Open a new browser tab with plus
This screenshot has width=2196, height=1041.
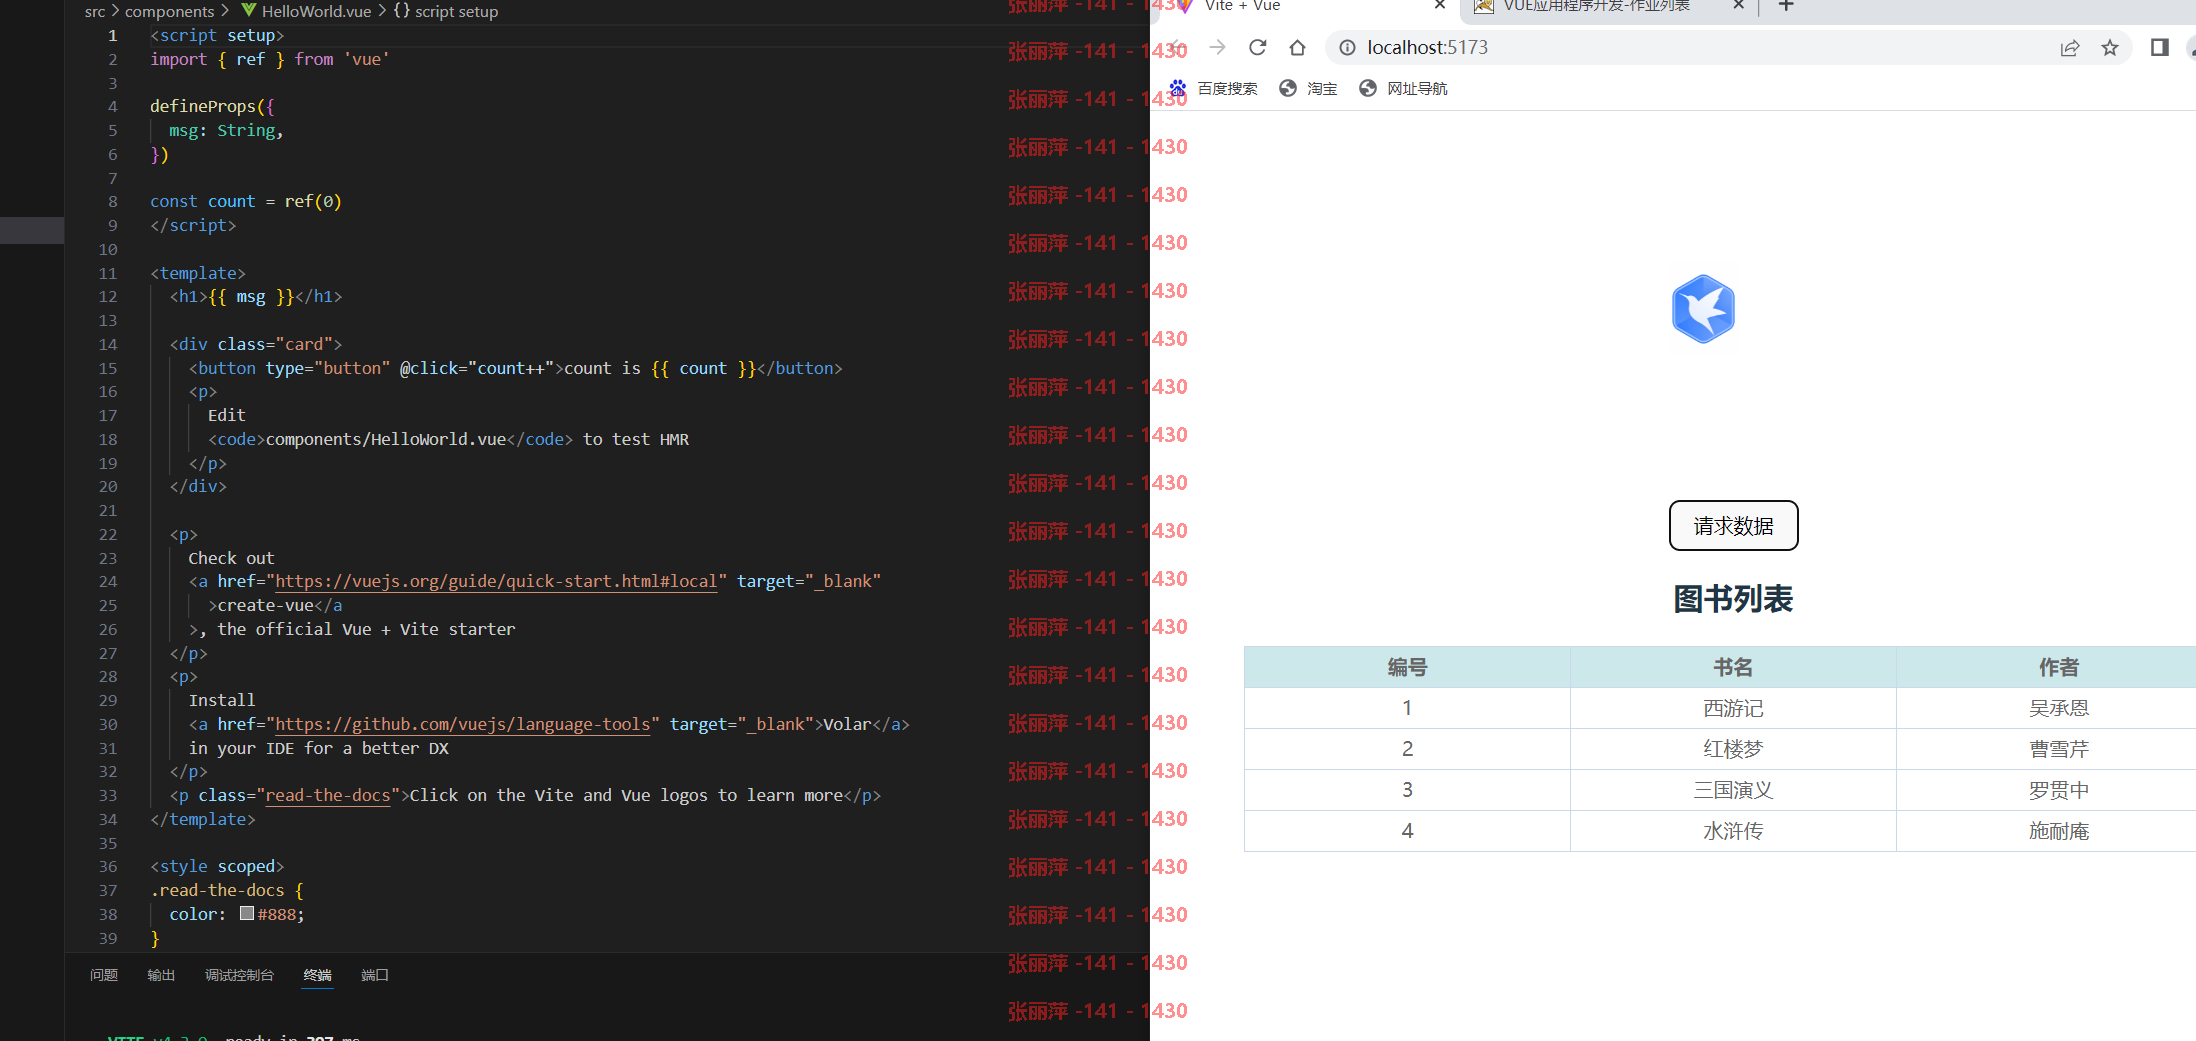pos(1786,6)
